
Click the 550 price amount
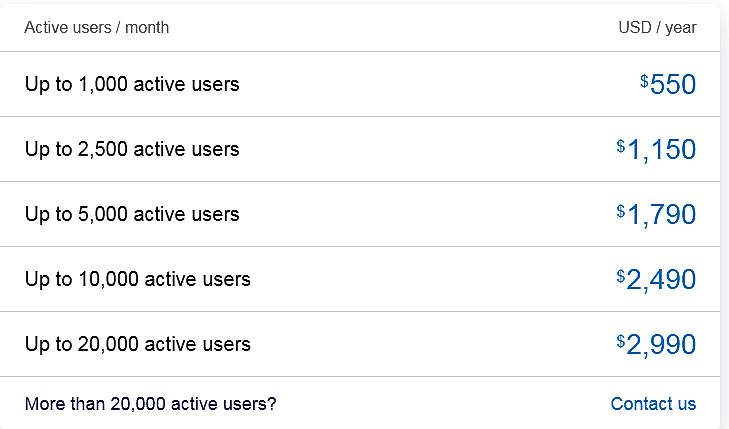click(x=673, y=85)
